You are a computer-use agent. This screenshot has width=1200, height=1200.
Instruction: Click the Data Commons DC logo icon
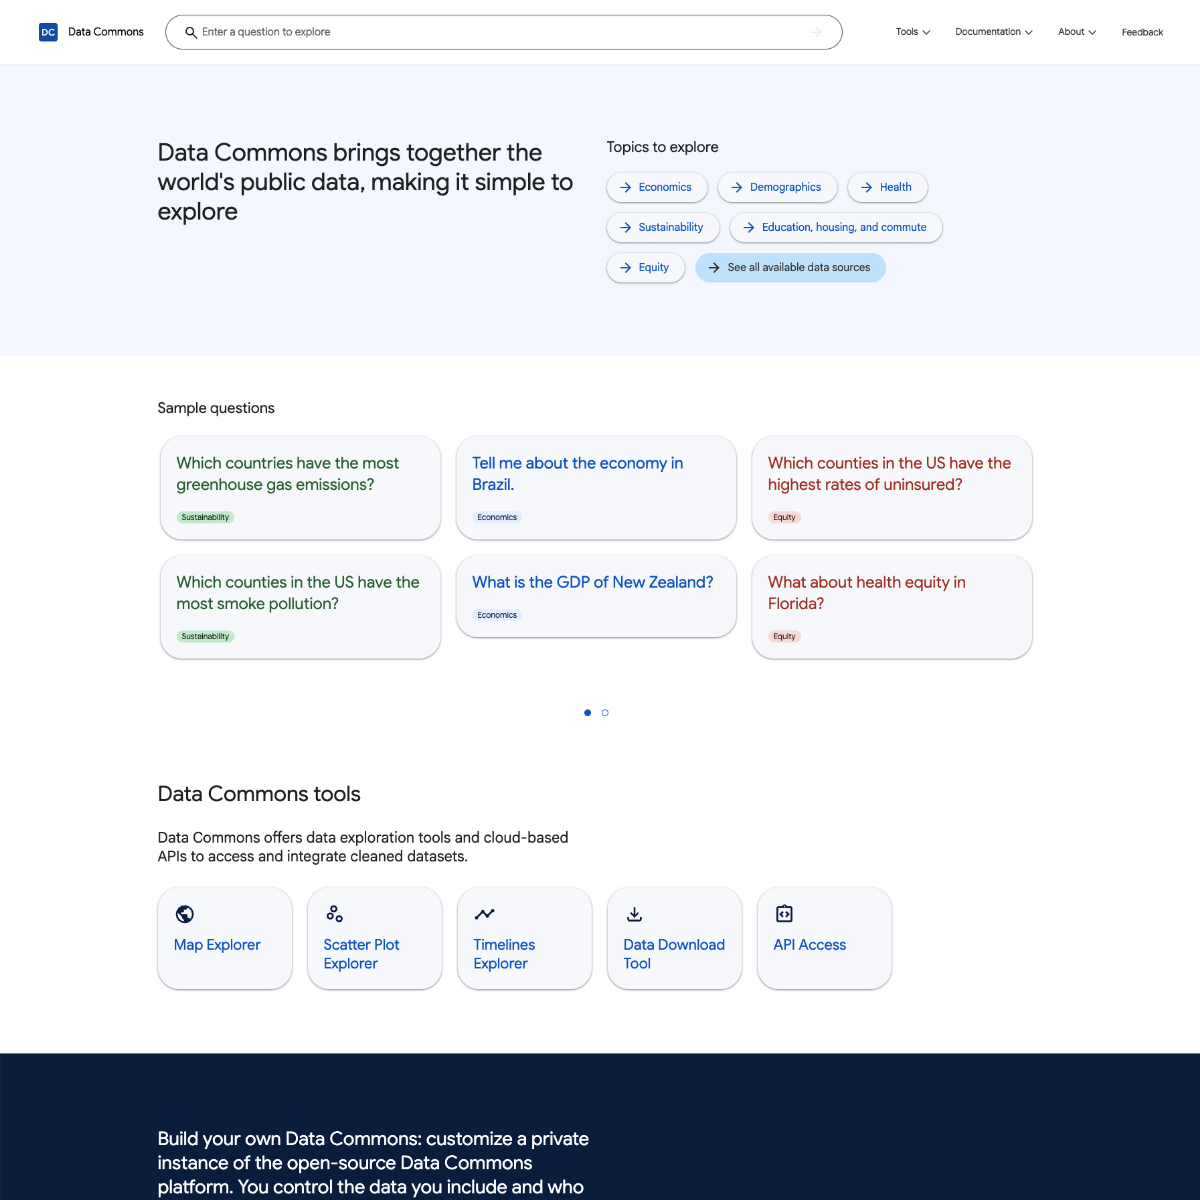tap(48, 32)
